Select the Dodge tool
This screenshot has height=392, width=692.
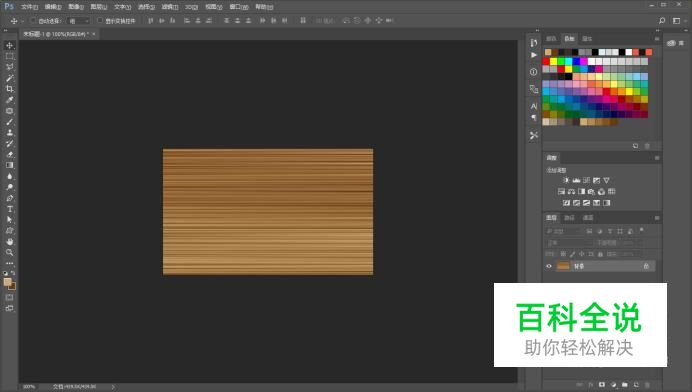[9, 187]
